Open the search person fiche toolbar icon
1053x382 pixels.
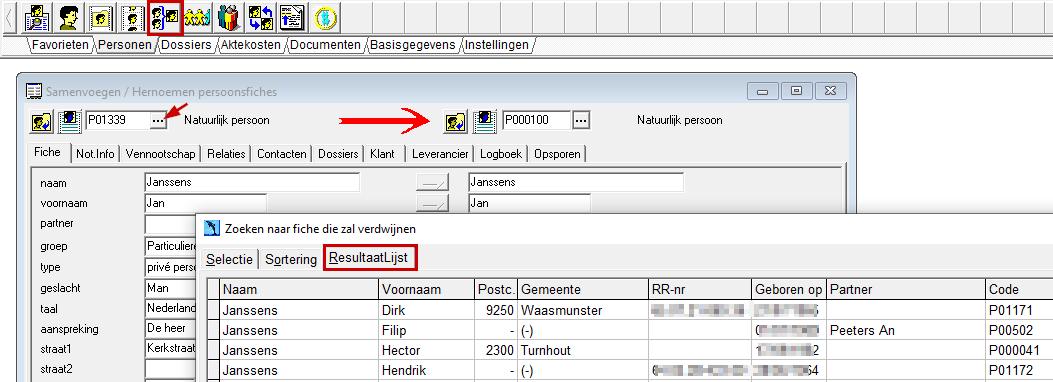[x=36, y=18]
